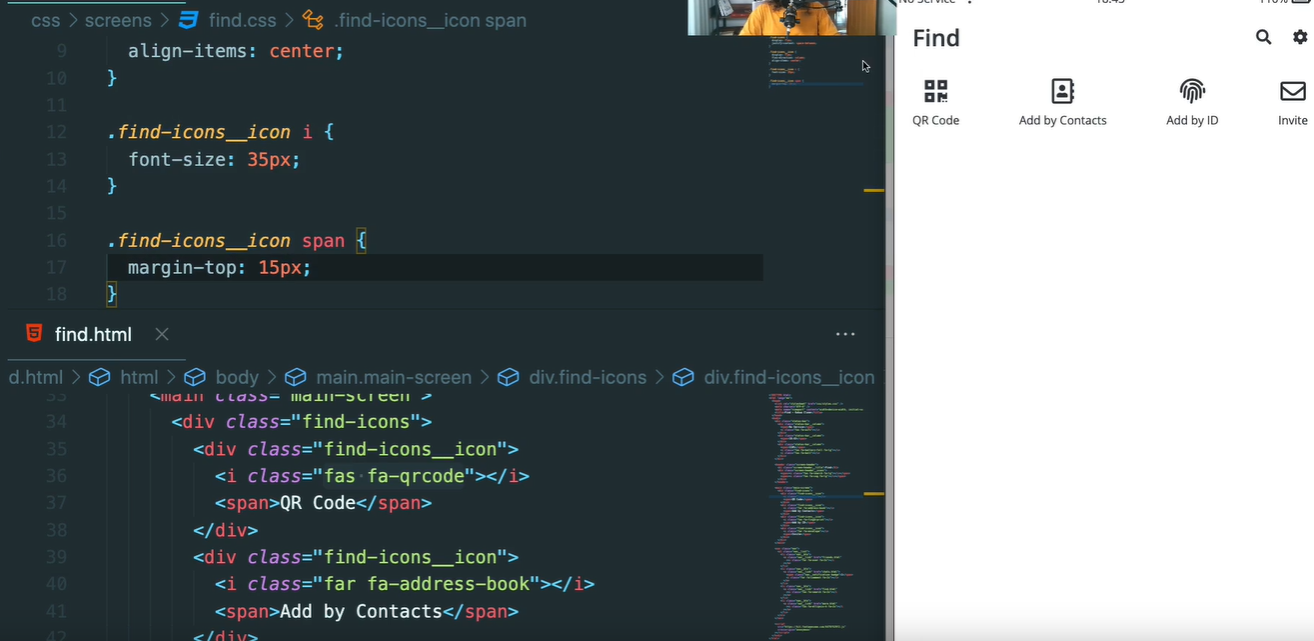Select the div.find-icons breadcrumb
The height and width of the screenshot is (641, 1314).
pyautogui.click(x=588, y=377)
